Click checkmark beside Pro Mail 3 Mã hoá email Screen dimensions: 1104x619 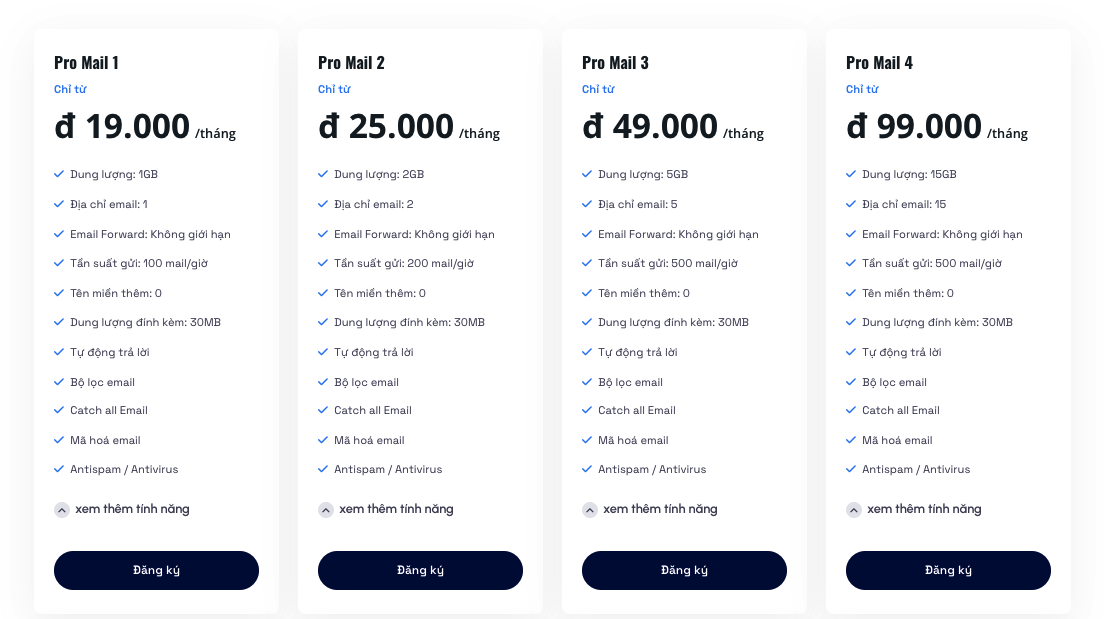coord(587,440)
